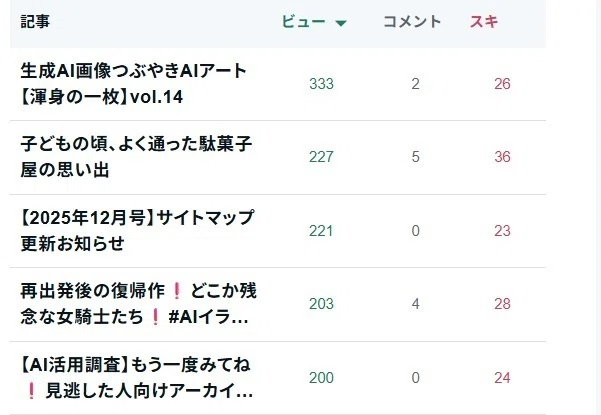Click comment count 4 for 女騎士 article
The height and width of the screenshot is (415, 601).
pyautogui.click(x=415, y=304)
